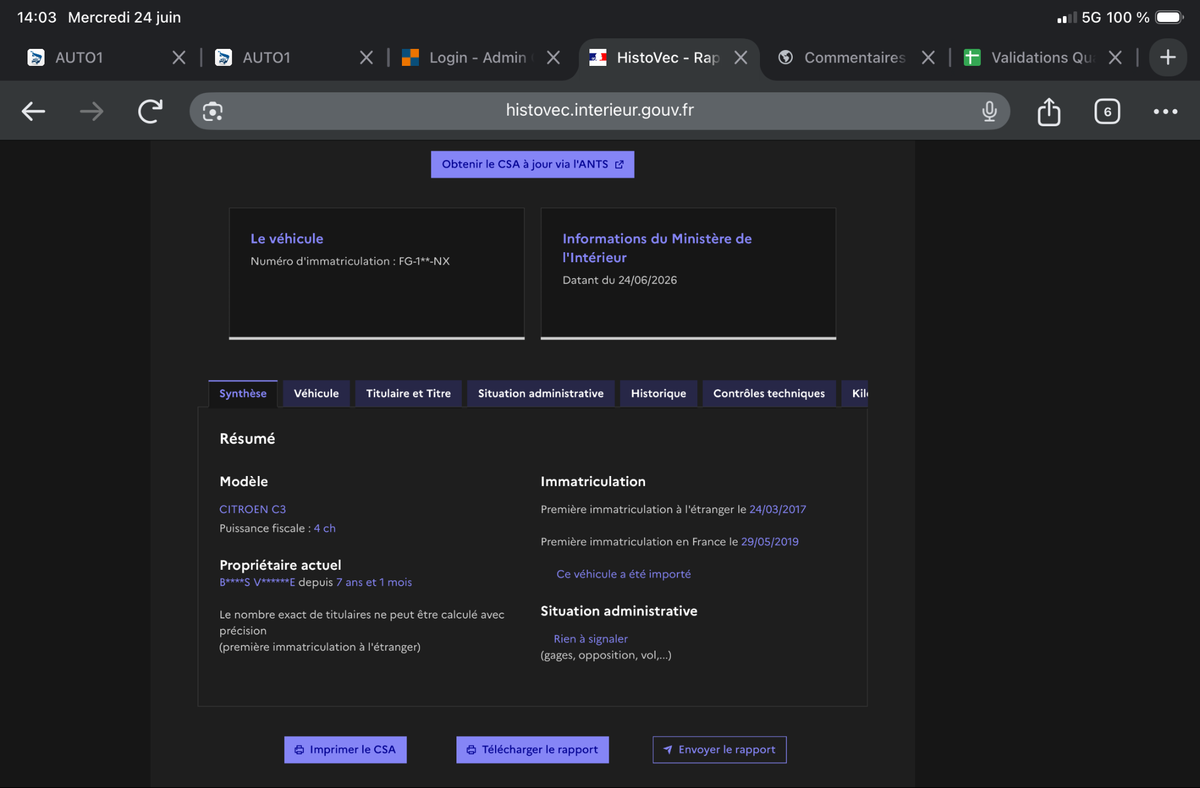The height and width of the screenshot is (788, 1200).
Task: Tap the microphone icon in the address bar
Action: (989, 111)
